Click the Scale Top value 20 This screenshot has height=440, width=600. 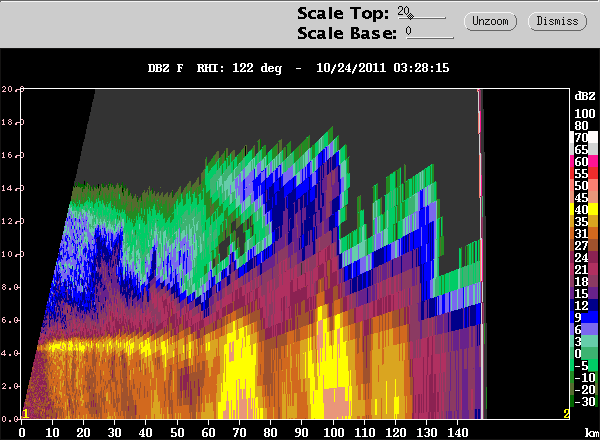(403, 11)
